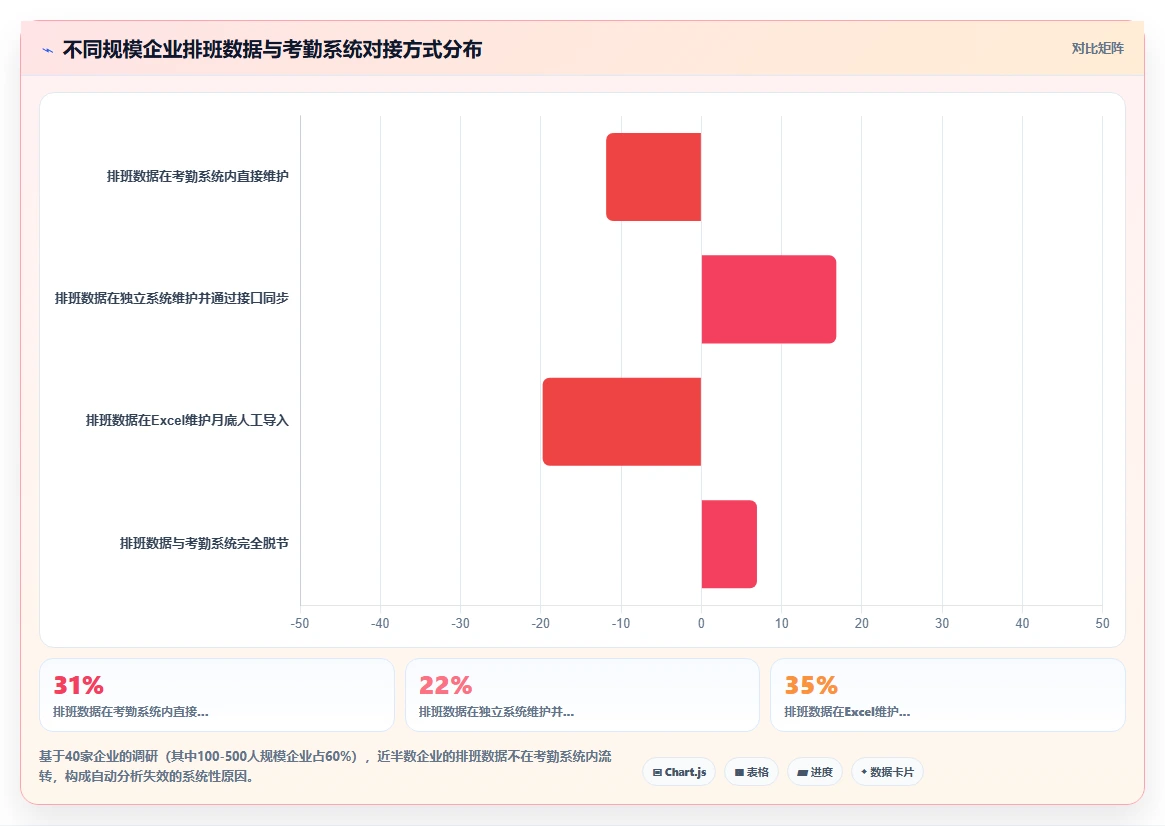Click the chart title 不同规模企业排班数据与考勤系统对接方式分布

point(273,49)
